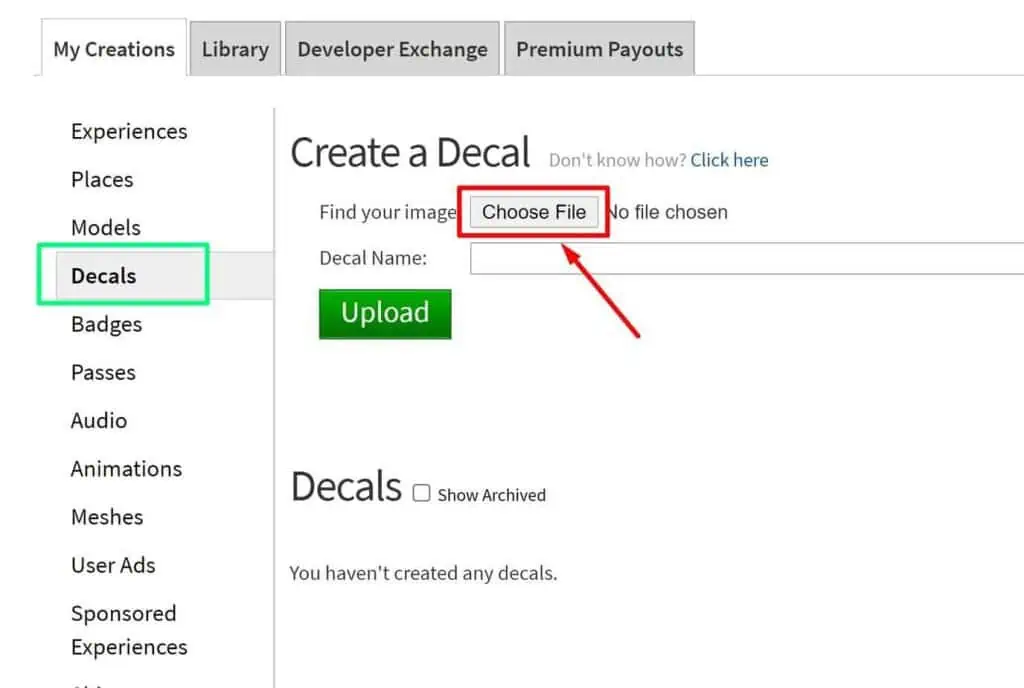This screenshot has width=1024, height=688.
Task: Click the Choose File button
Action: pyautogui.click(x=534, y=211)
